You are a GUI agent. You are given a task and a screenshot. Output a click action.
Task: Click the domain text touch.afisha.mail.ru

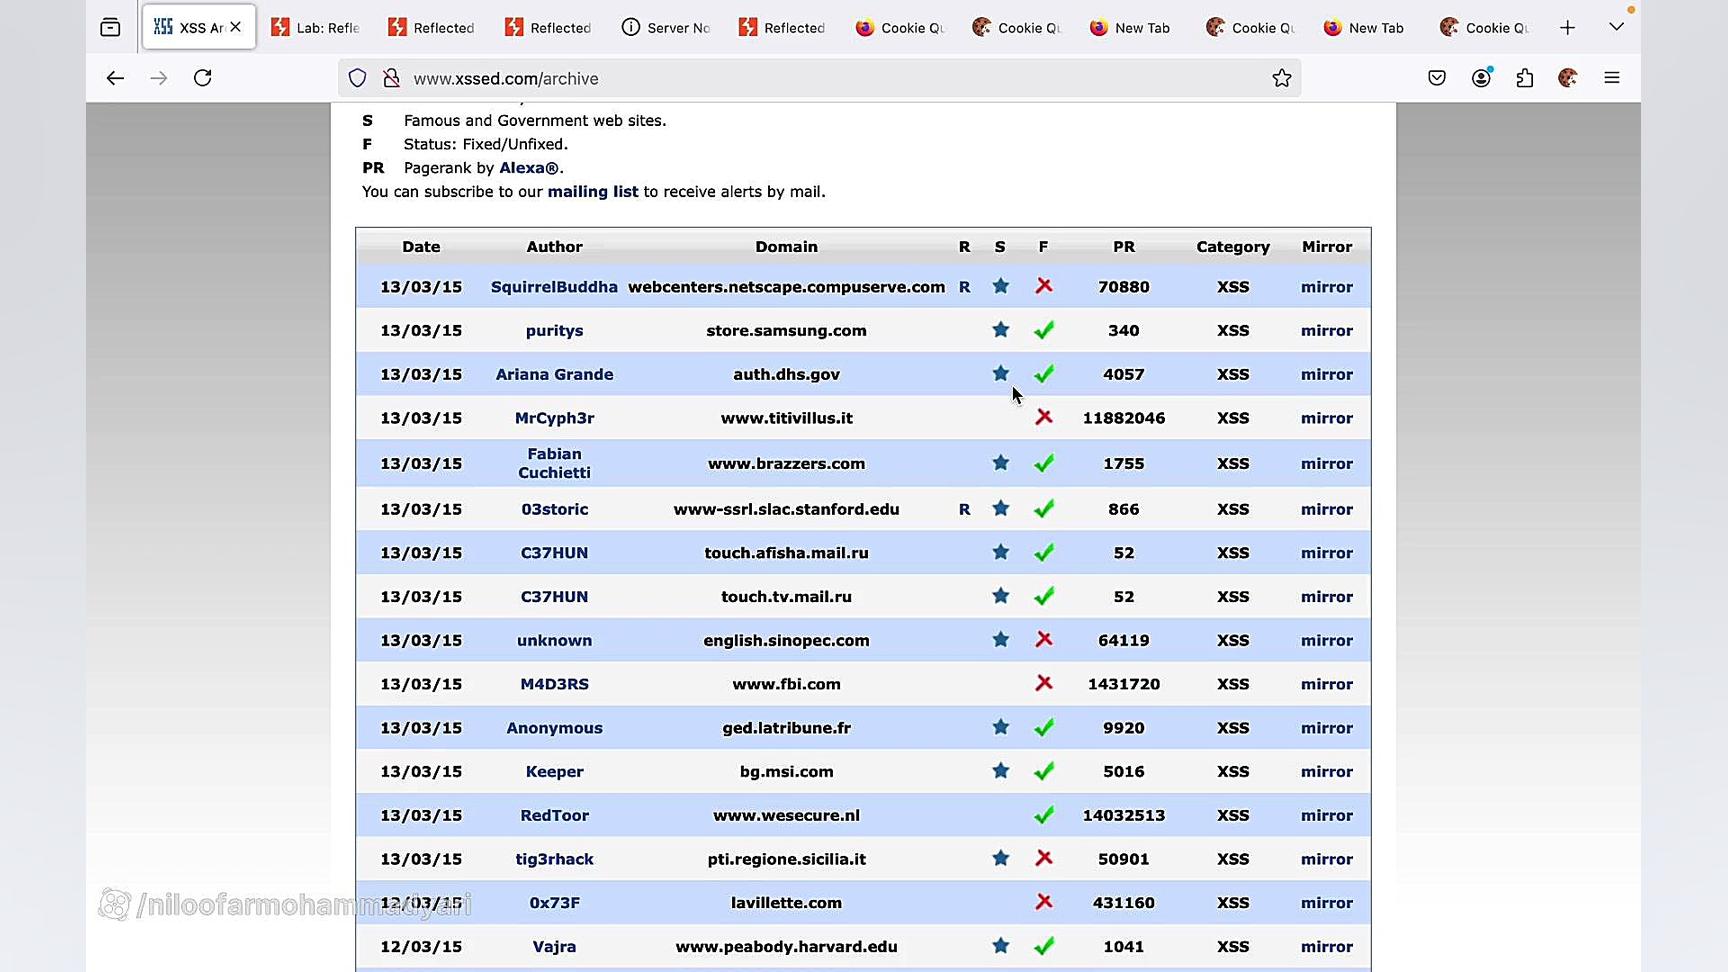(786, 553)
